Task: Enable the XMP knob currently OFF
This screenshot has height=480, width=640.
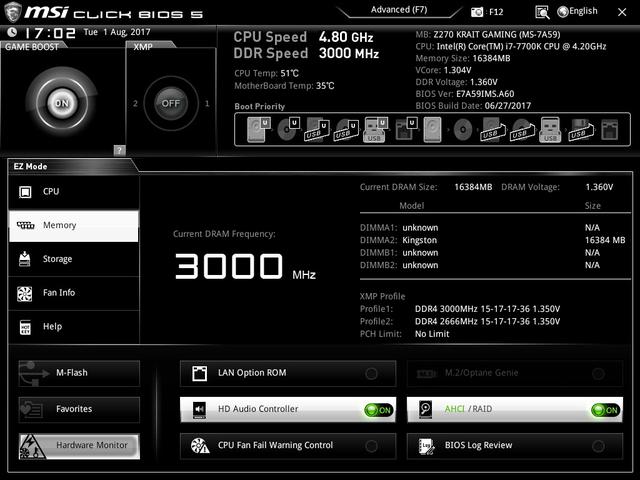Action: [x=171, y=103]
